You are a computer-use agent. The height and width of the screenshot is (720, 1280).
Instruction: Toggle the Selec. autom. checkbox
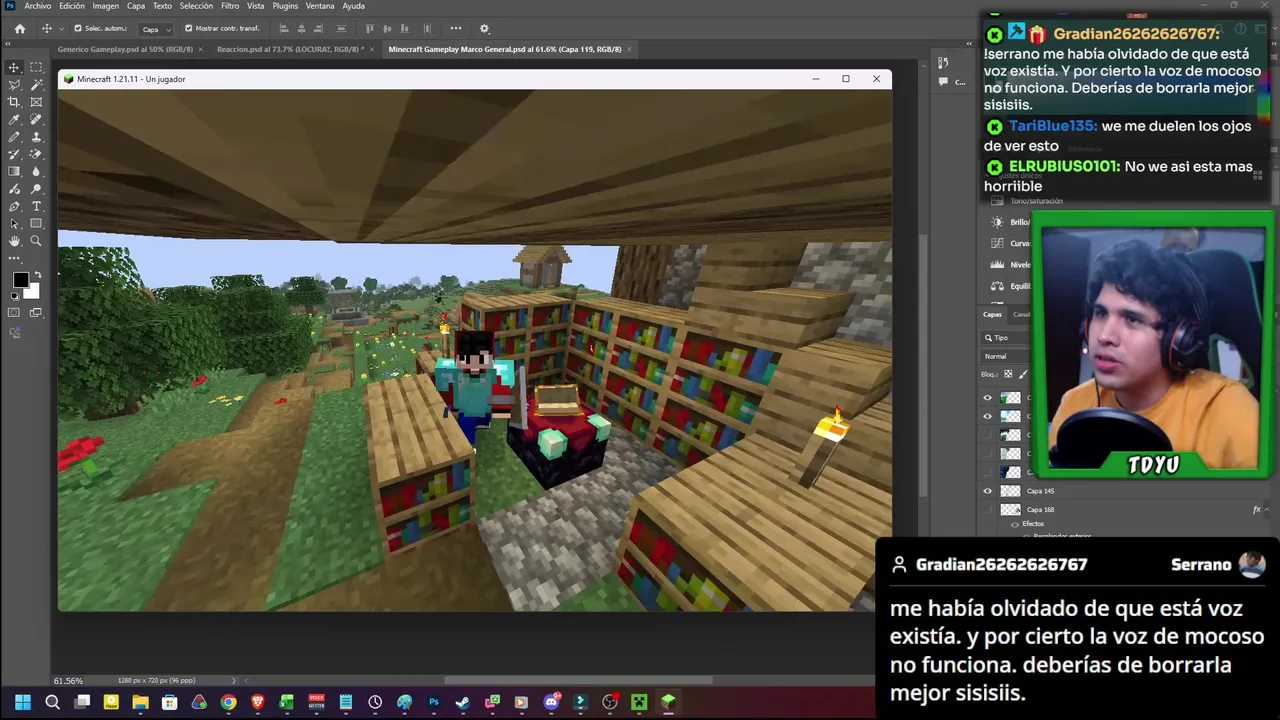pos(77,29)
